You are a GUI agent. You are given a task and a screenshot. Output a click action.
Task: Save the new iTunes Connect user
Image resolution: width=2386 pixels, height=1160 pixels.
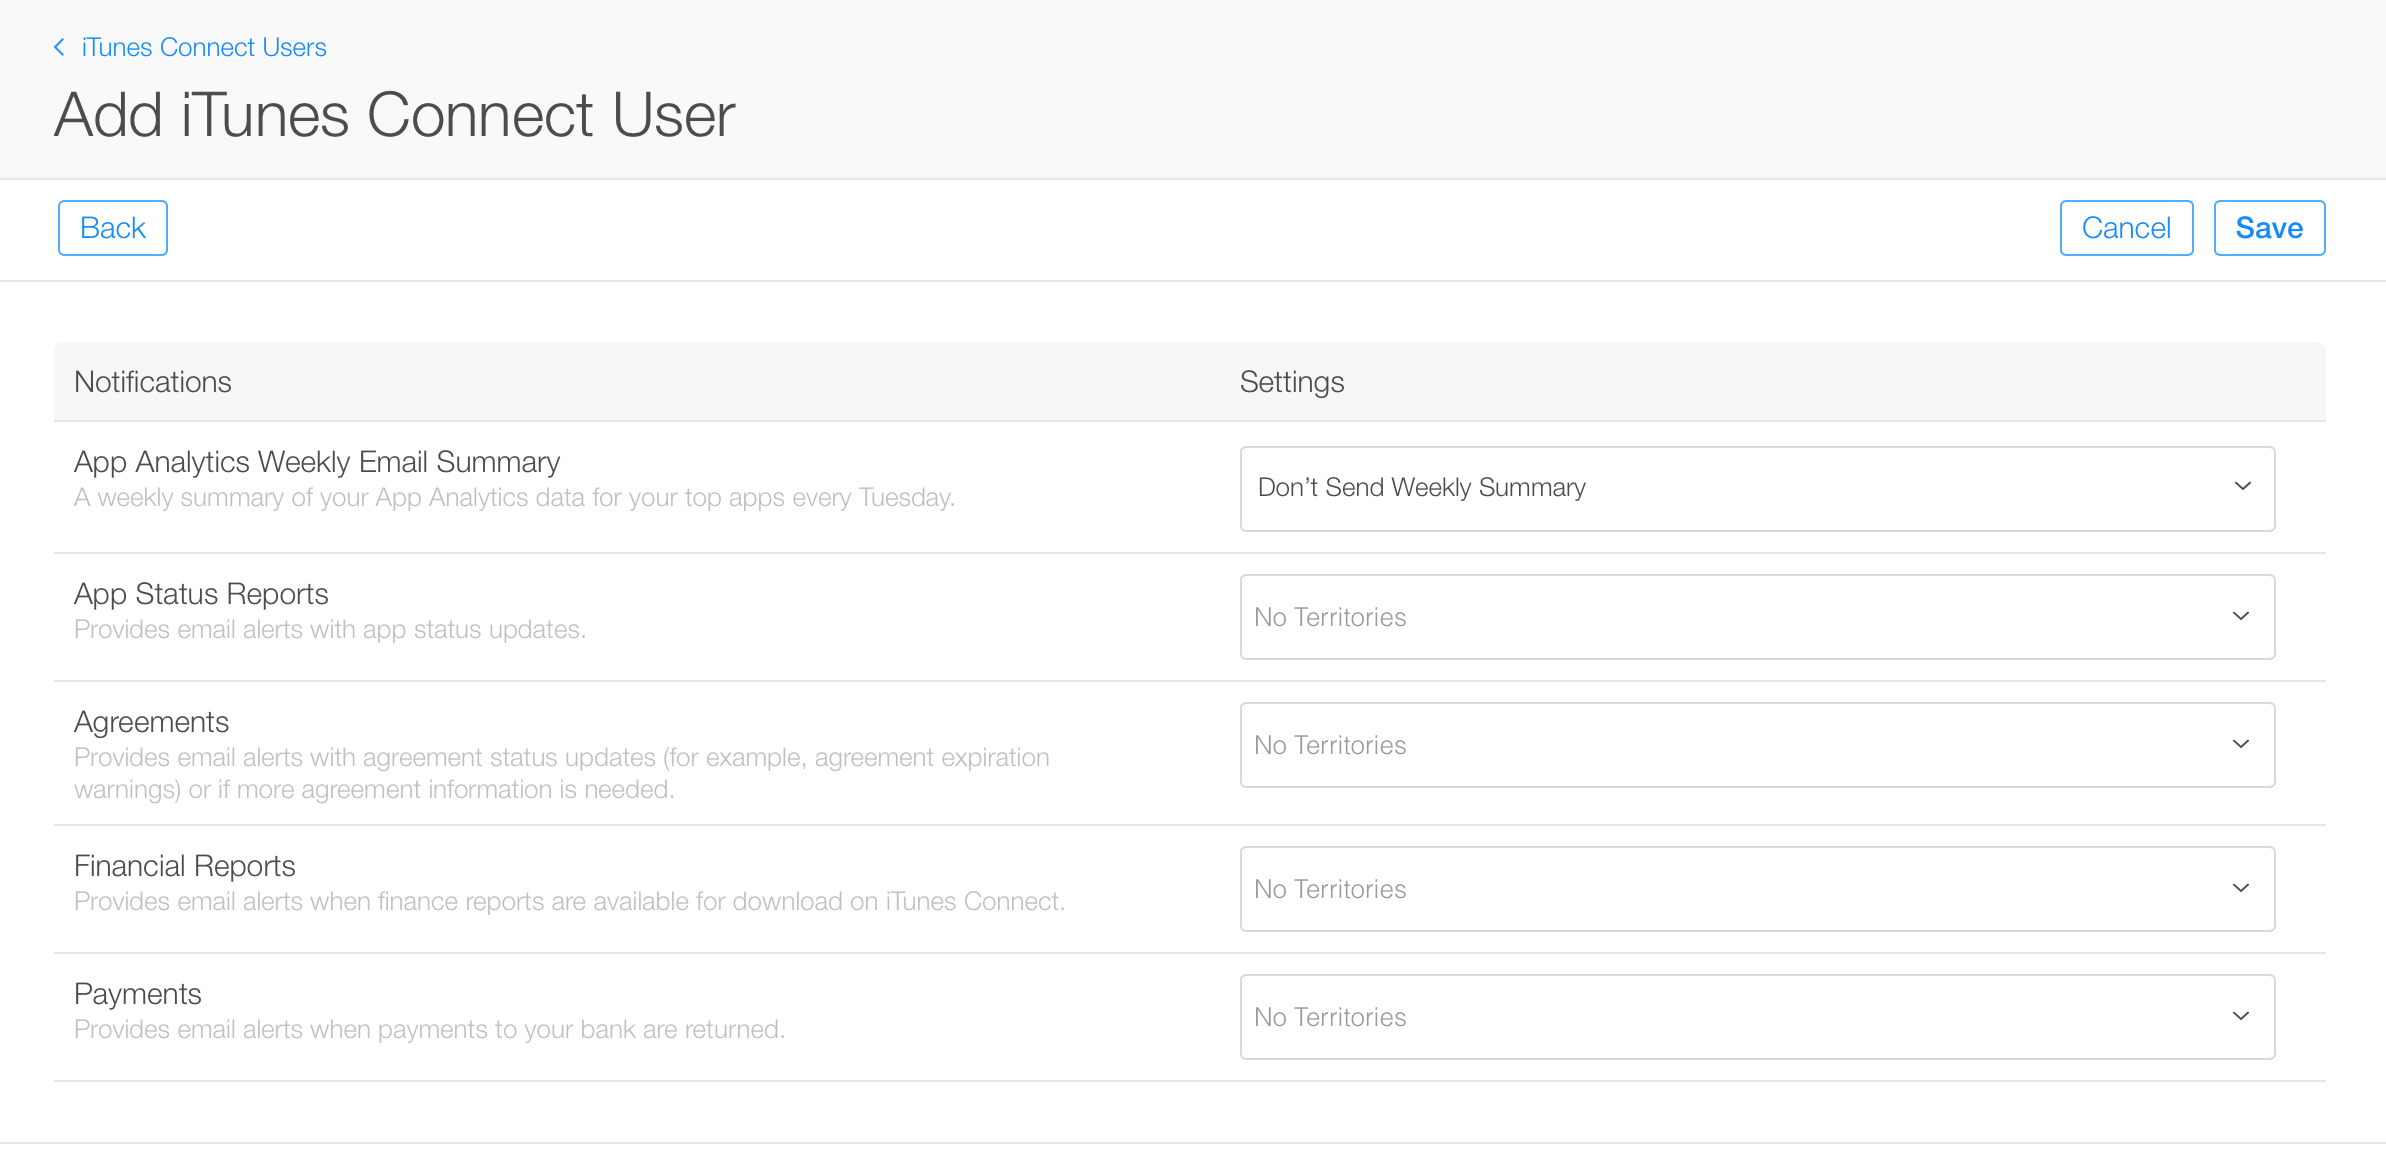[2269, 228]
